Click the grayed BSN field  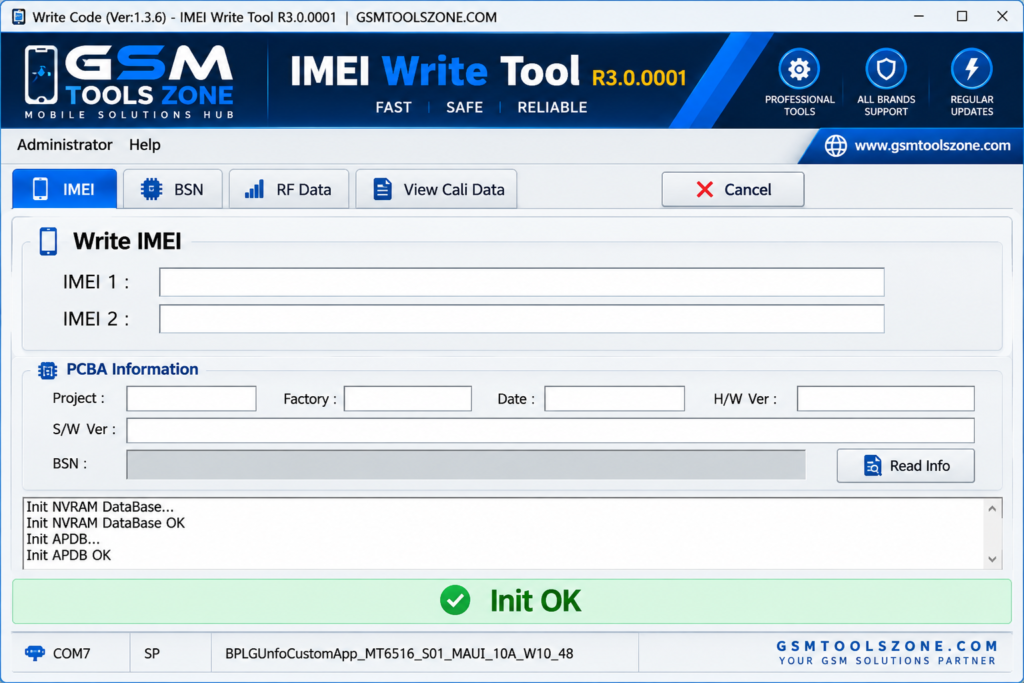click(466, 464)
